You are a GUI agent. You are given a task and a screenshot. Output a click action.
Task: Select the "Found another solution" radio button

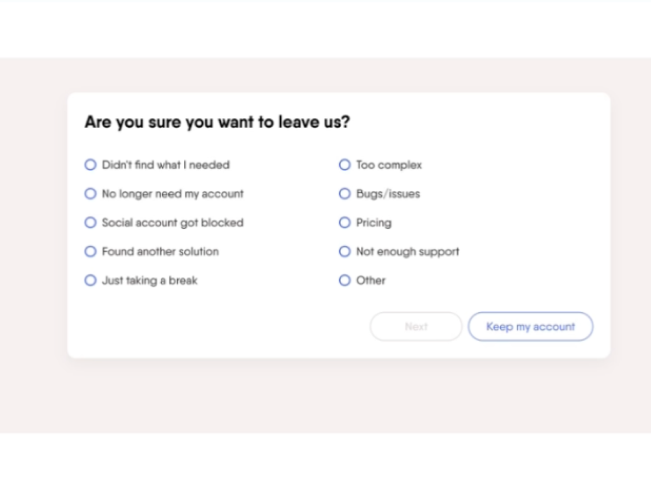click(91, 252)
